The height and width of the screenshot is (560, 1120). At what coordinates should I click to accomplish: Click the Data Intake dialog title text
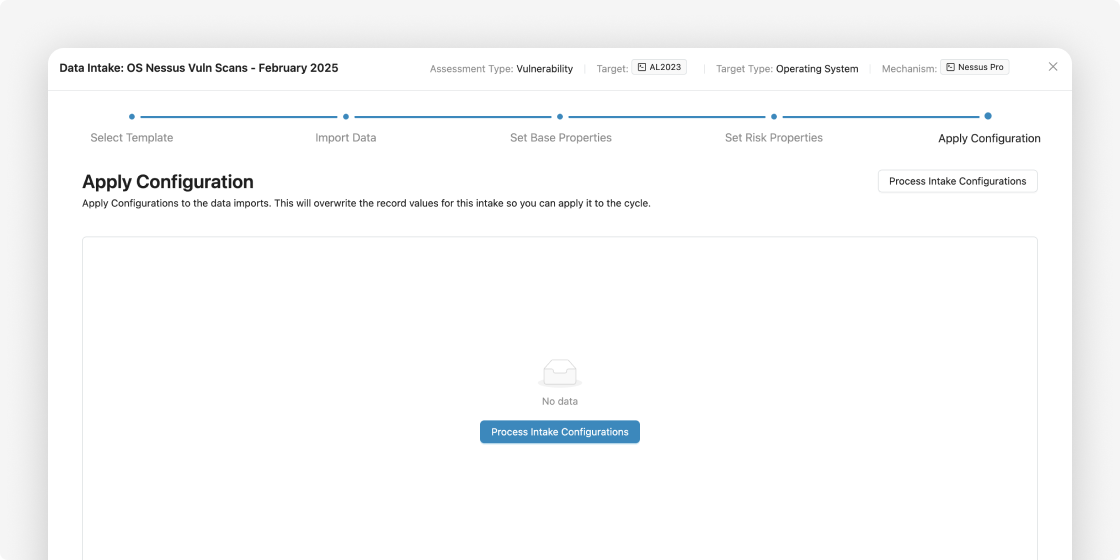[199, 69]
